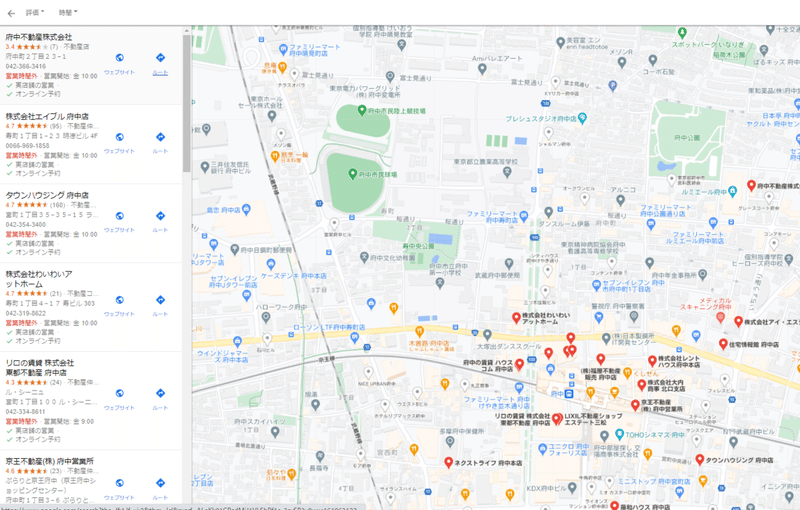Select red map pin for 株式会社大内商事 北口支店

click(642, 385)
